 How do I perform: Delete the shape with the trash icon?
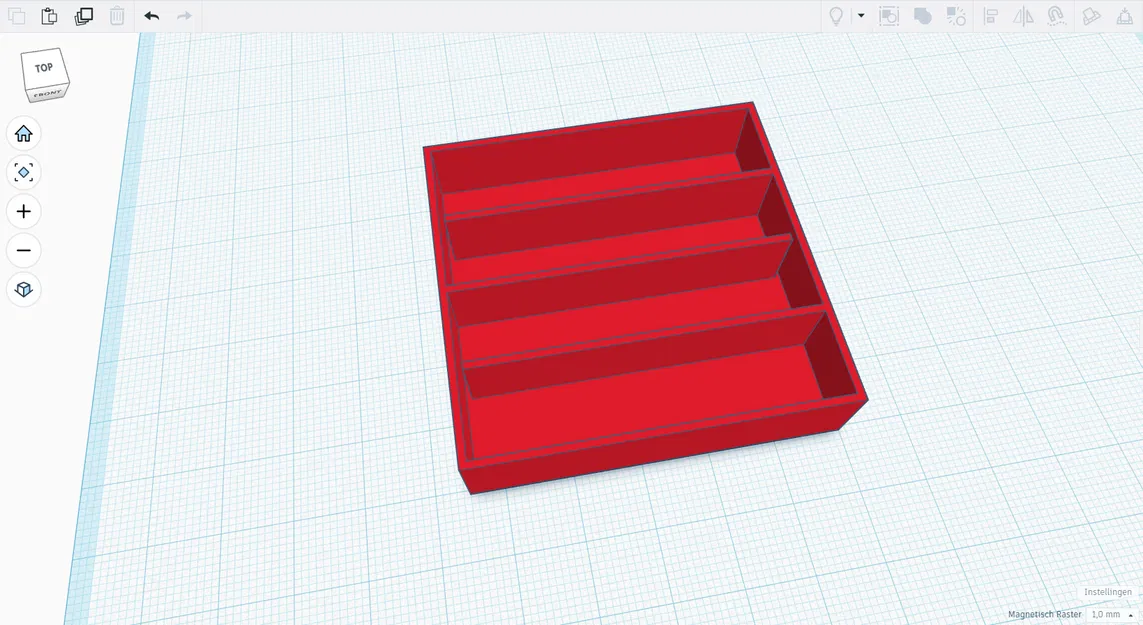pos(116,16)
